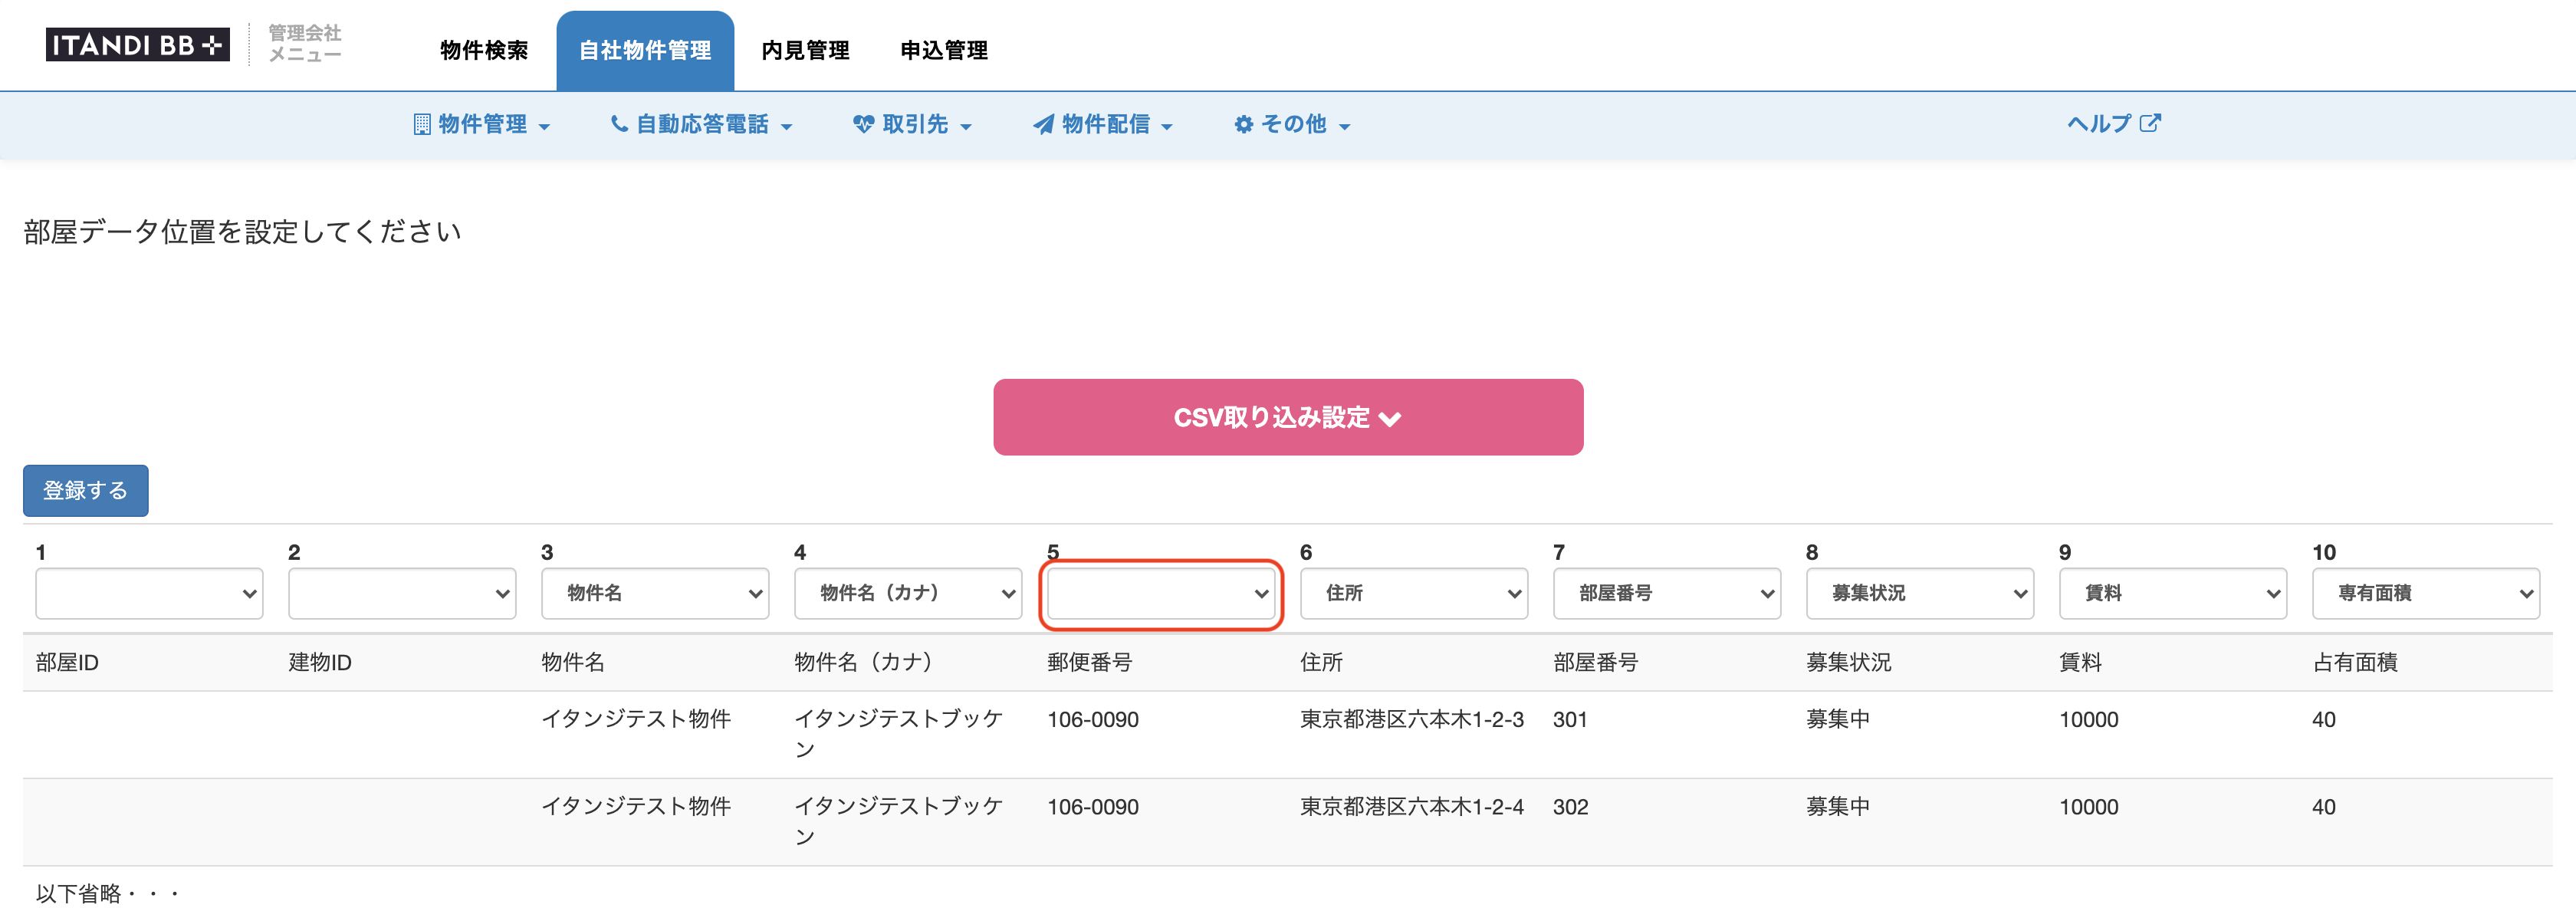
Task: Click the external link icon beside ヘルプ
Action: click(x=2150, y=123)
